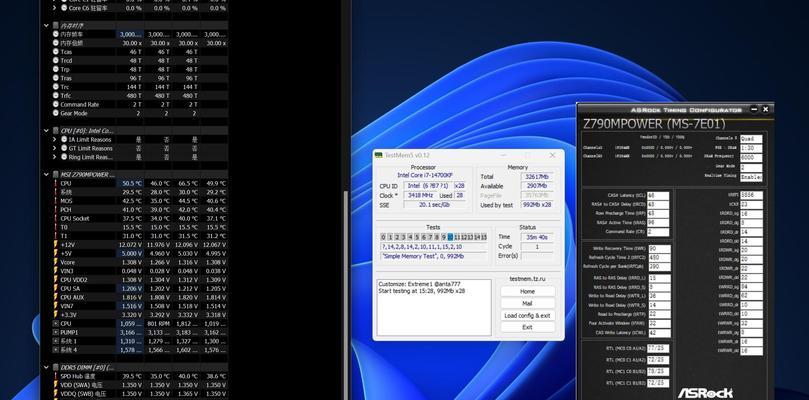Click the Refresh Cycle Time 2 (tRFC2) field
Image resolution: width=809 pixels, height=400 pixels.
[659, 258]
